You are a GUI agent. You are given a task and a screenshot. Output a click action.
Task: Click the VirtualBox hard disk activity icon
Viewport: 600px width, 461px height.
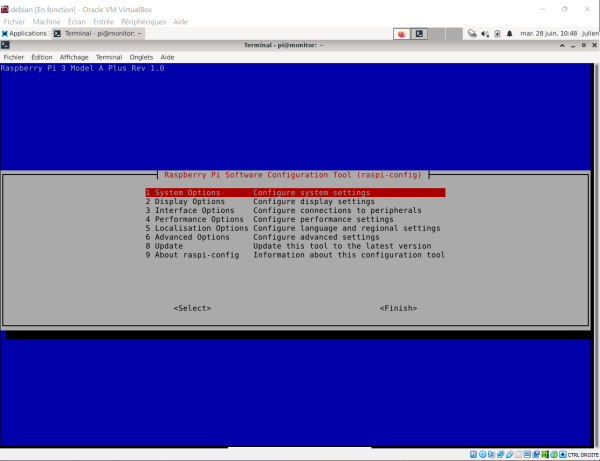pyautogui.click(x=473, y=454)
